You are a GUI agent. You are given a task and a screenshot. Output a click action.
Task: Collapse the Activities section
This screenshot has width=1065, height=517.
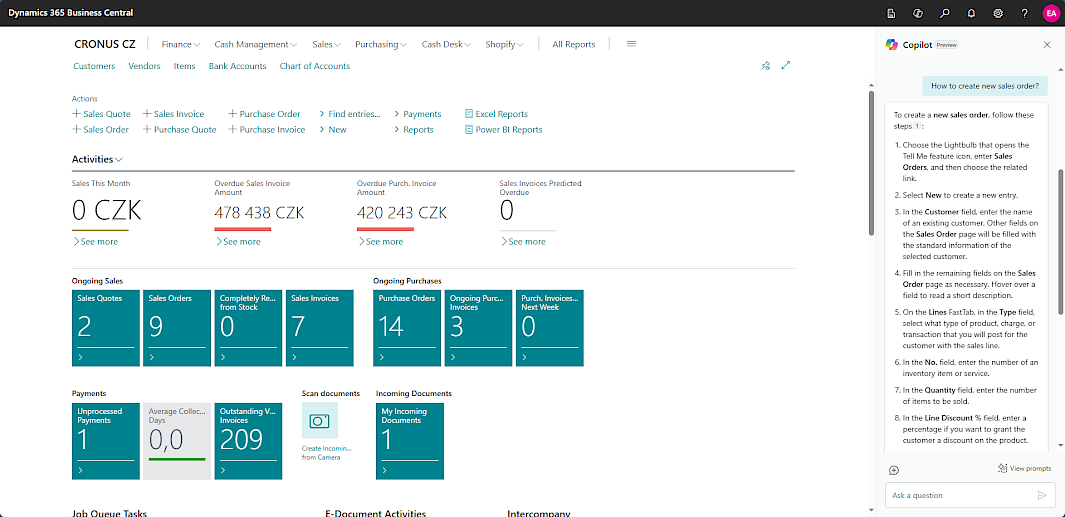click(x=97, y=159)
